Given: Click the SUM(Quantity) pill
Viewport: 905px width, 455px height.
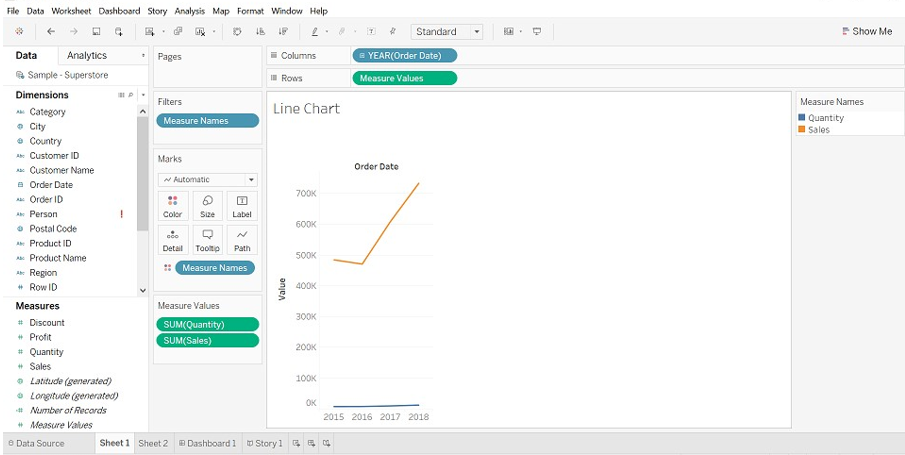Looking at the screenshot, I should coord(208,325).
